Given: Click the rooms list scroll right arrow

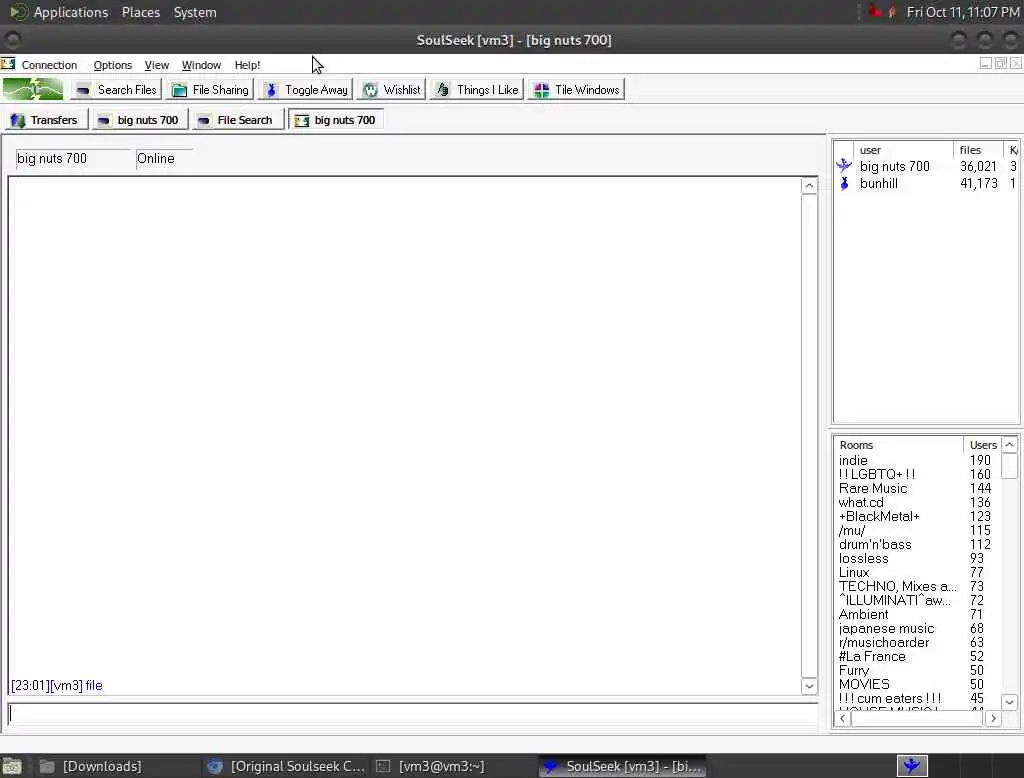Looking at the screenshot, I should (x=993, y=719).
